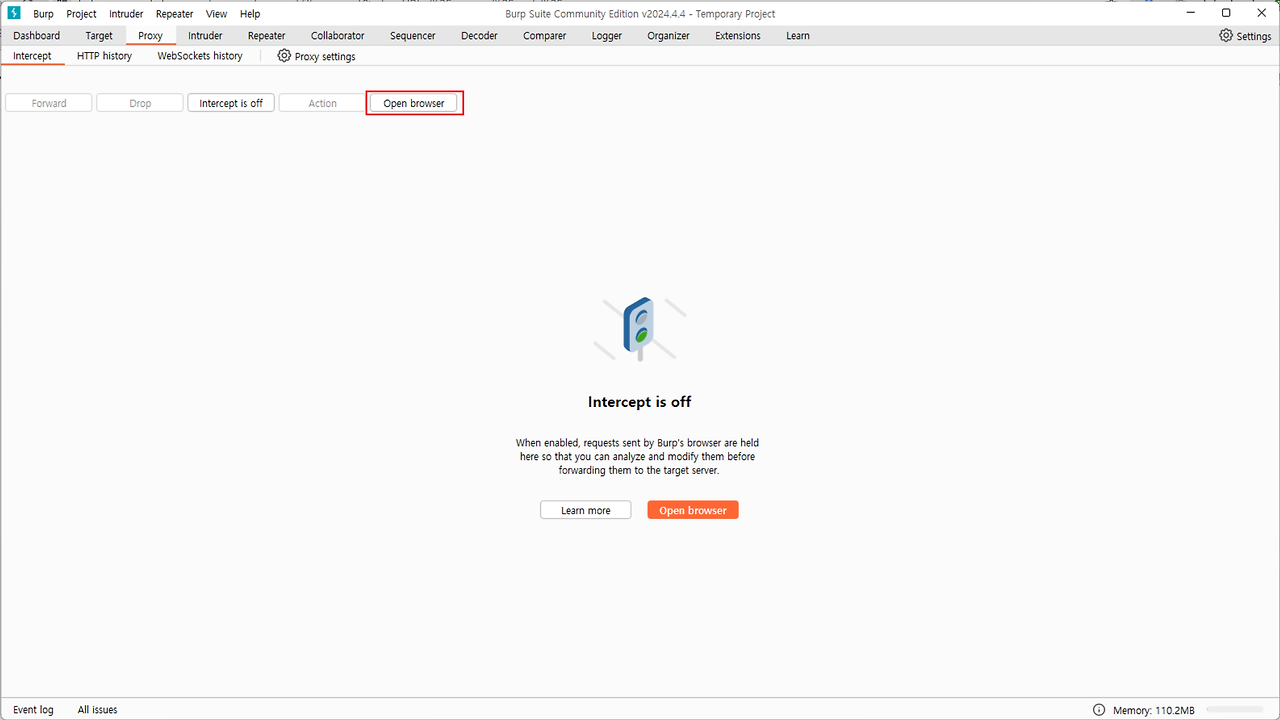Screen dimensions: 1280x720
Task: Switch to the HTTP history tab
Action: pos(104,56)
